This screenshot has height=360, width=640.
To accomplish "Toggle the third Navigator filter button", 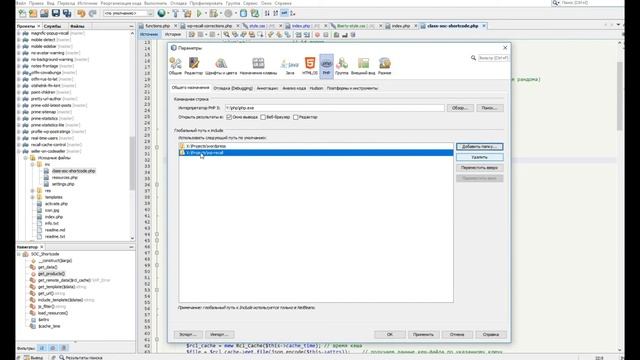I will pos(64,348).
